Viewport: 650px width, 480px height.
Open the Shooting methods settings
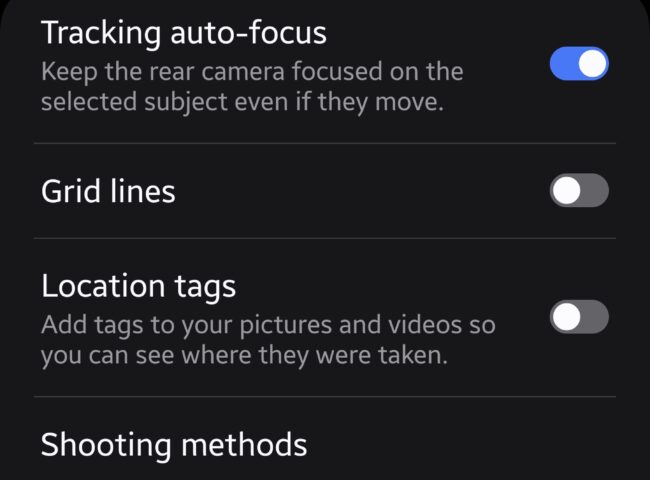point(174,443)
